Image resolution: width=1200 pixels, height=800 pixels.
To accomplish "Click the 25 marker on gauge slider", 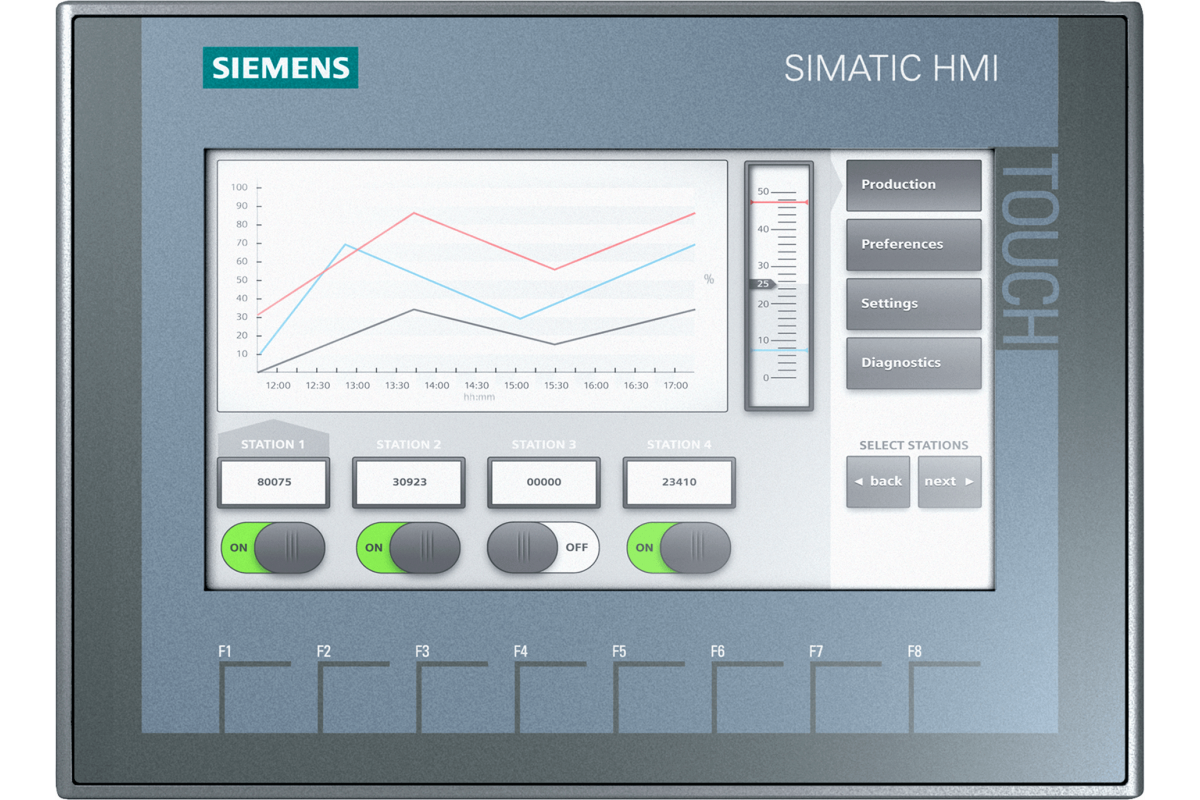I will tap(763, 284).
